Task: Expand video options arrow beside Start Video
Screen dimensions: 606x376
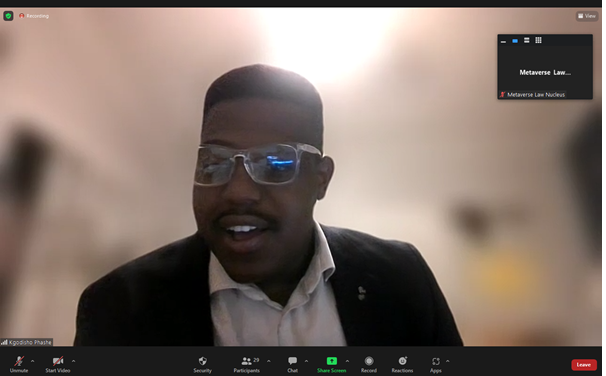Action: point(73,361)
